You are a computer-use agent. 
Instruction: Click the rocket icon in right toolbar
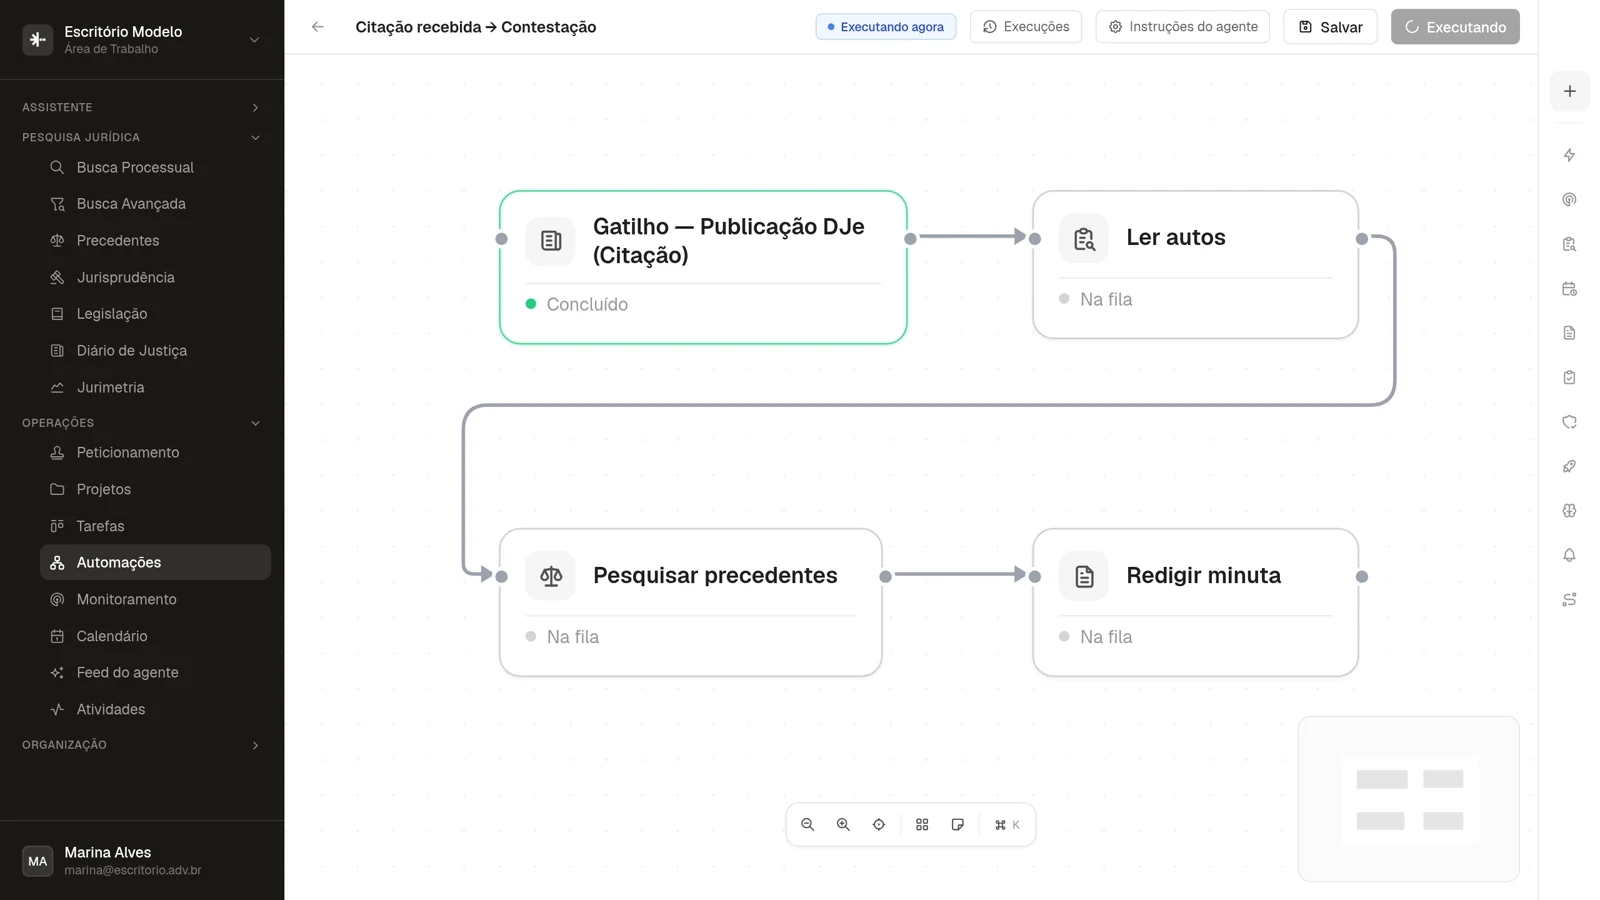point(1570,466)
